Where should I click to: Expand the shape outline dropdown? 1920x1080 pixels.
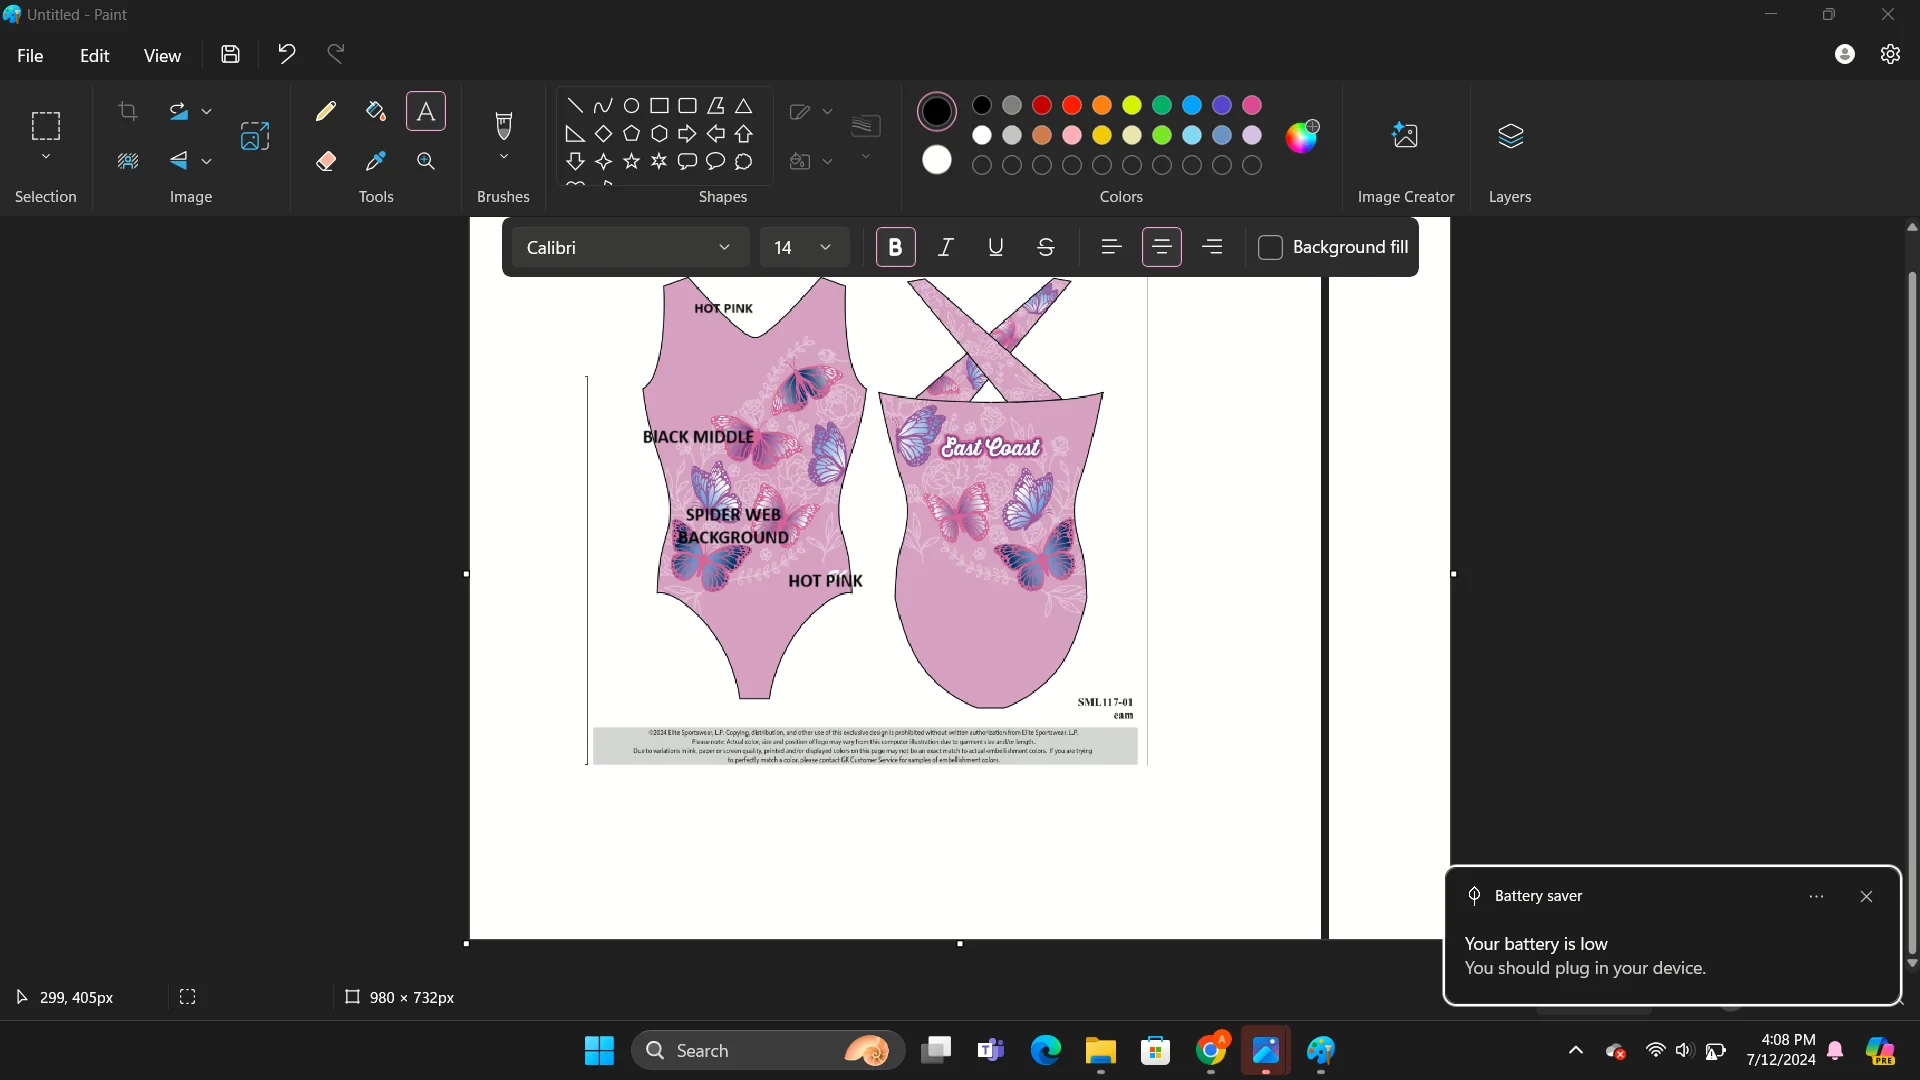(827, 111)
